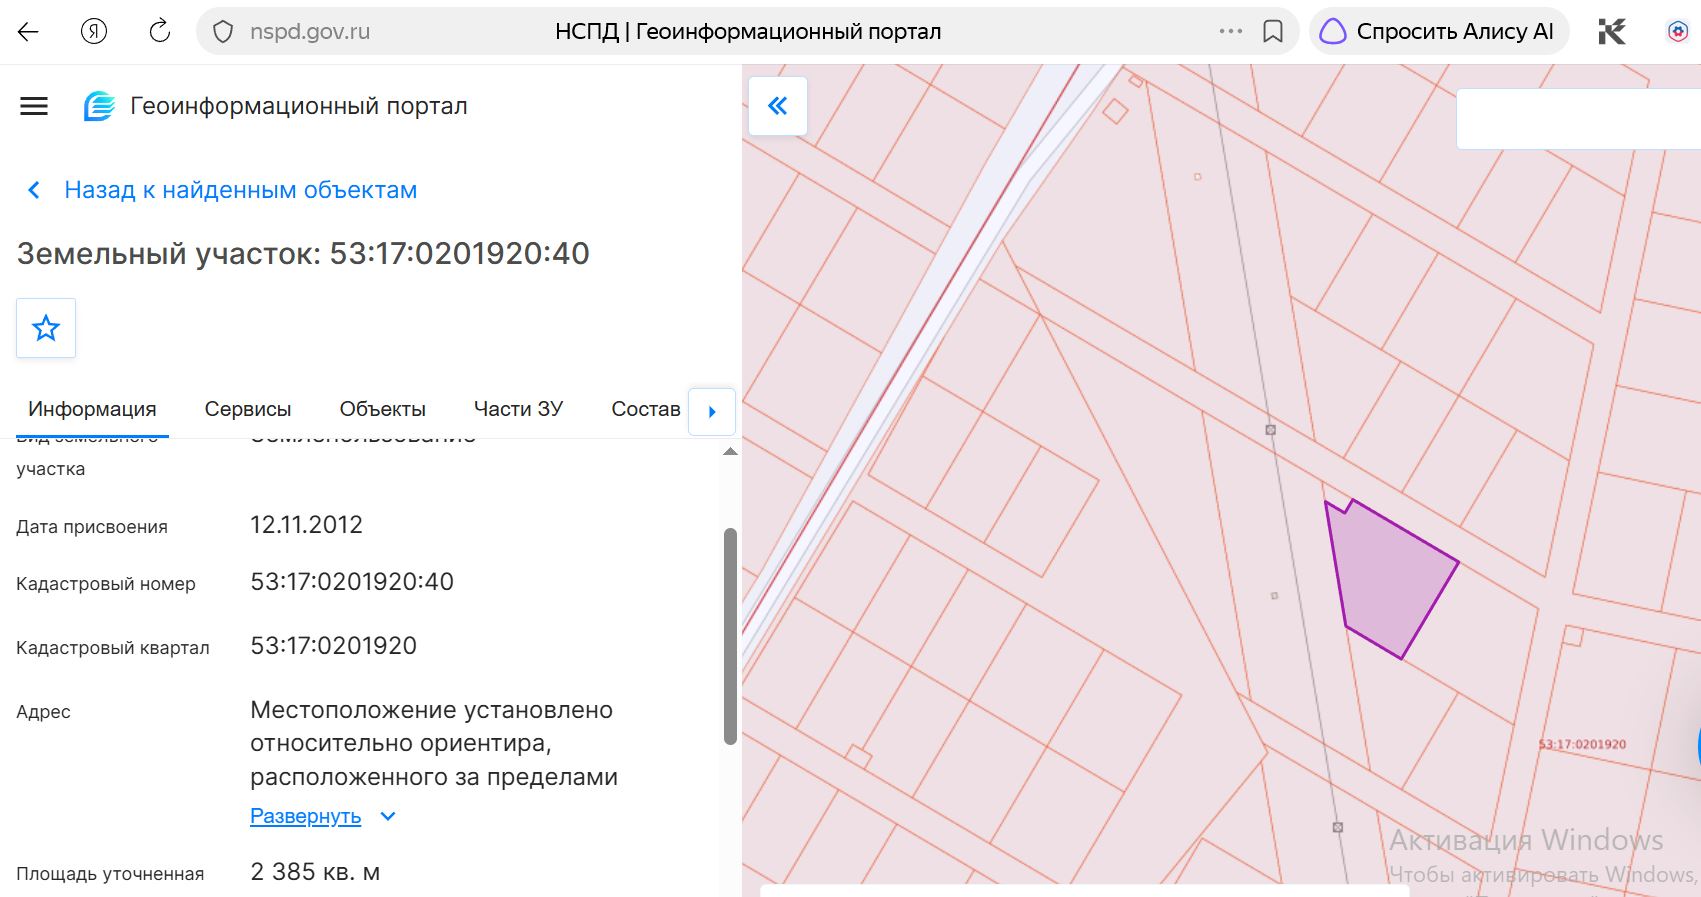The image size is (1701, 897).
Task: Click the site protection shield icon
Action: point(223,31)
